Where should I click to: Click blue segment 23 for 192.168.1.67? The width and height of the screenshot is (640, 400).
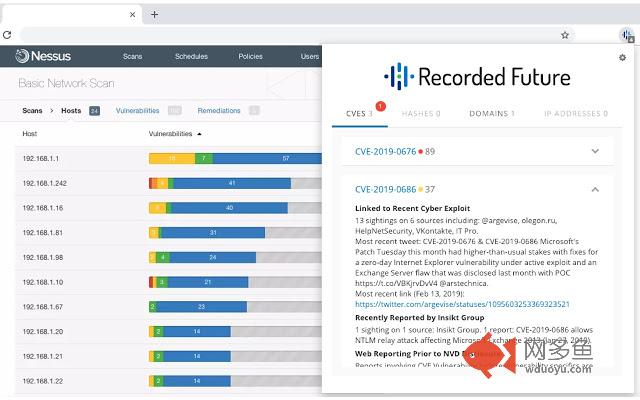pos(201,307)
